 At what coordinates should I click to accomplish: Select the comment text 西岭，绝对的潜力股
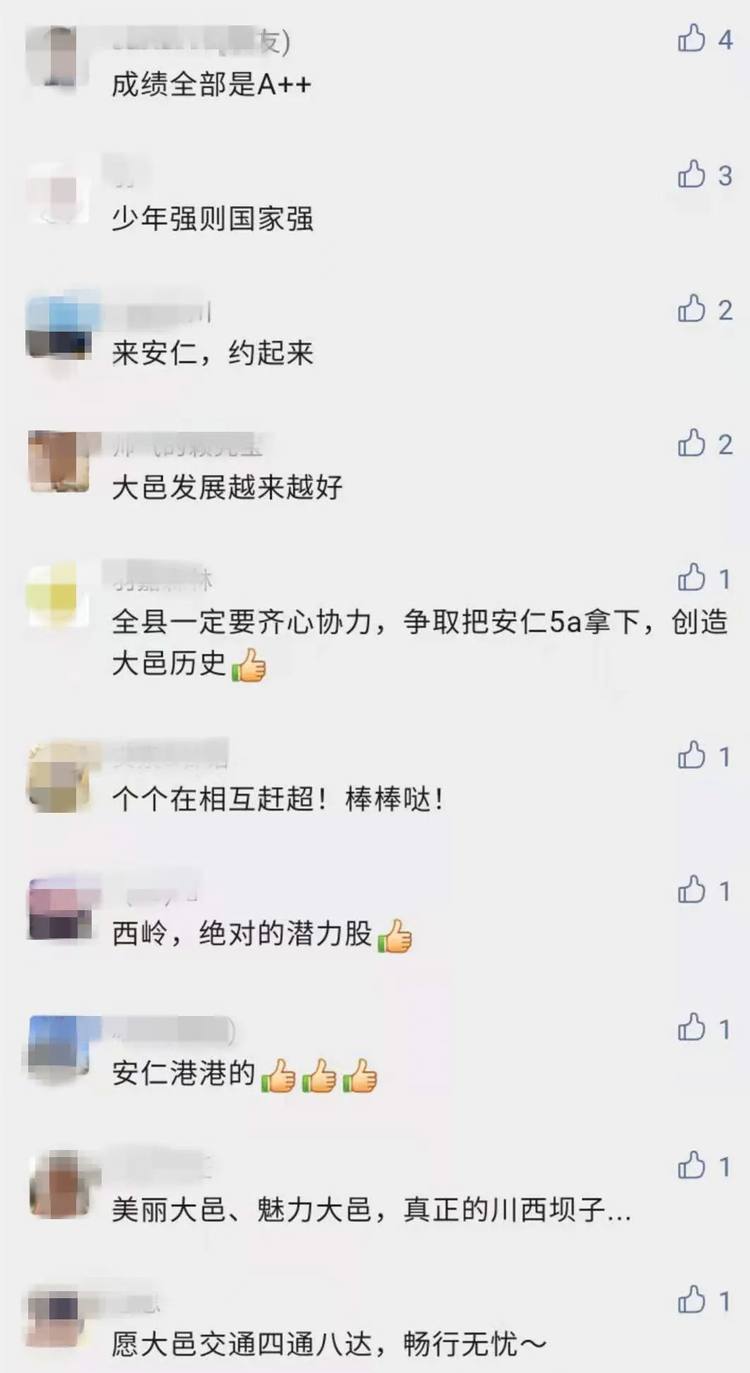[262, 935]
